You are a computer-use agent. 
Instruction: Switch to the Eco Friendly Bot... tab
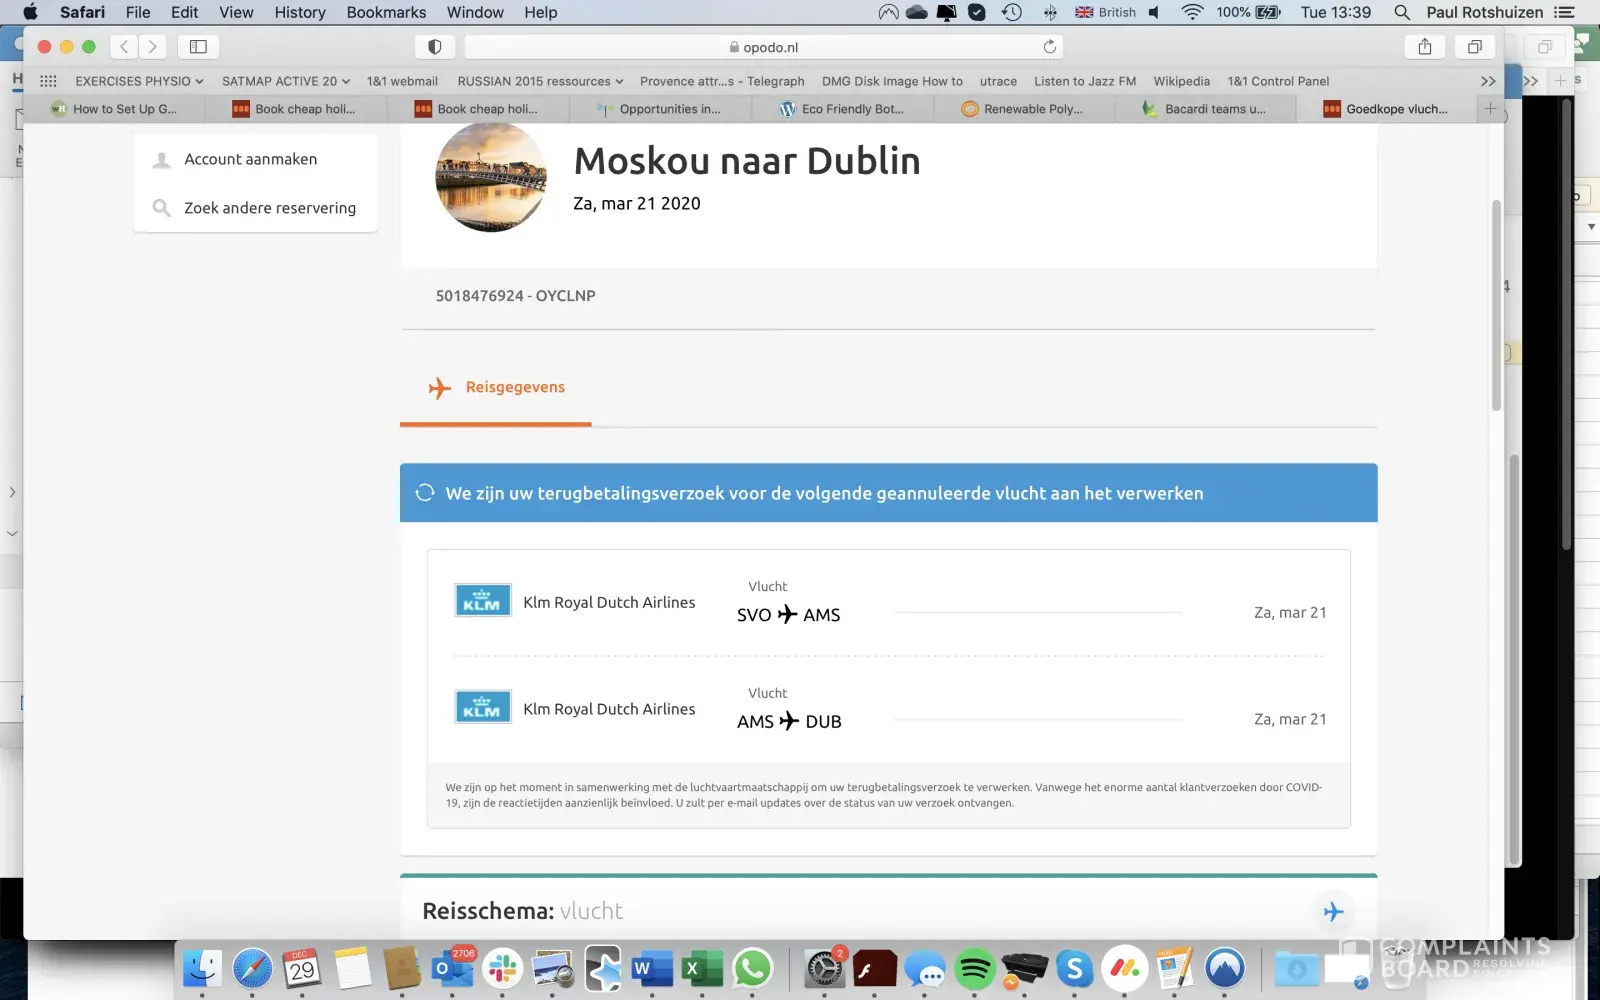point(842,109)
